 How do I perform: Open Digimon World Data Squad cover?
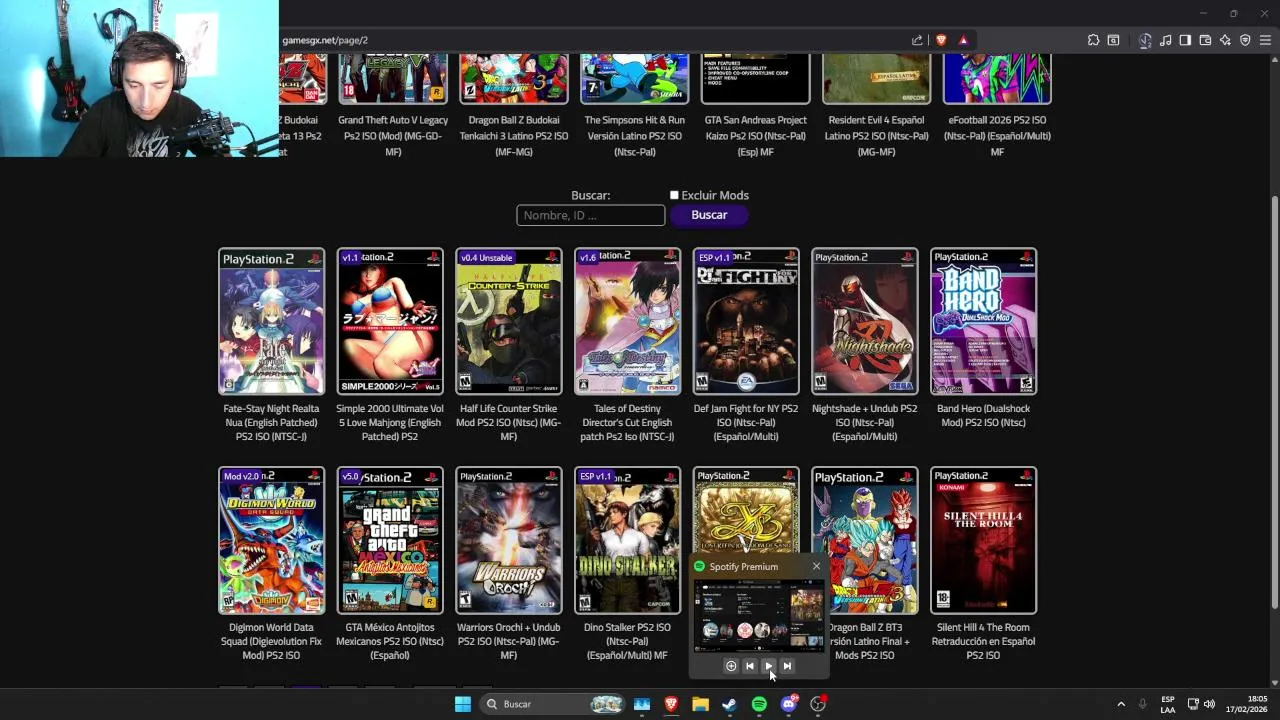(271, 540)
